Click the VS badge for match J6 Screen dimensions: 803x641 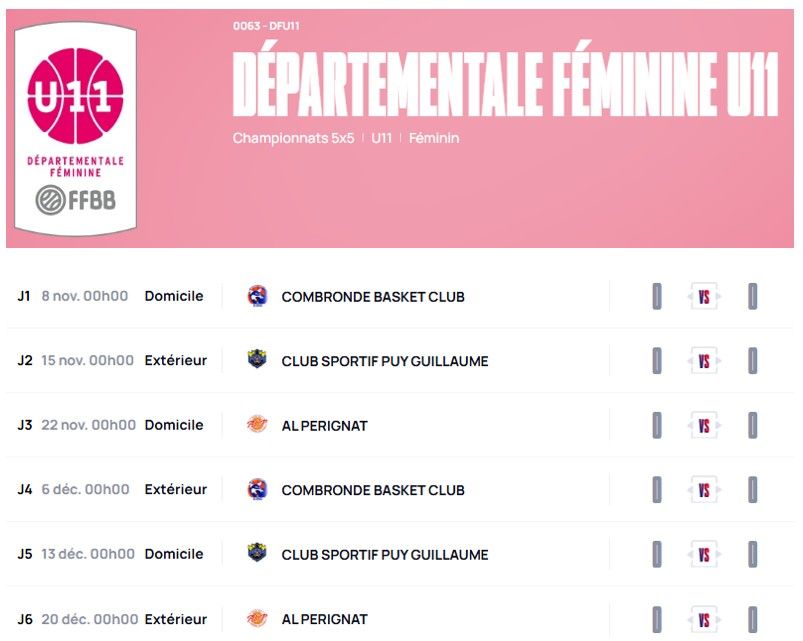click(704, 619)
